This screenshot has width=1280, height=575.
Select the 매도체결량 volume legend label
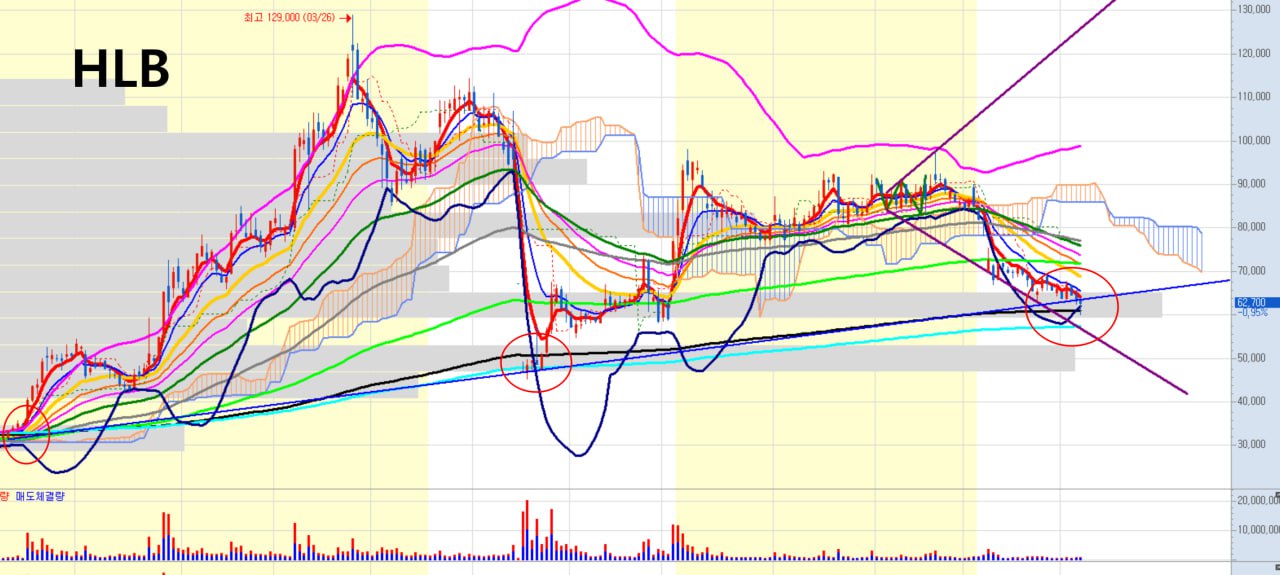click(x=38, y=496)
